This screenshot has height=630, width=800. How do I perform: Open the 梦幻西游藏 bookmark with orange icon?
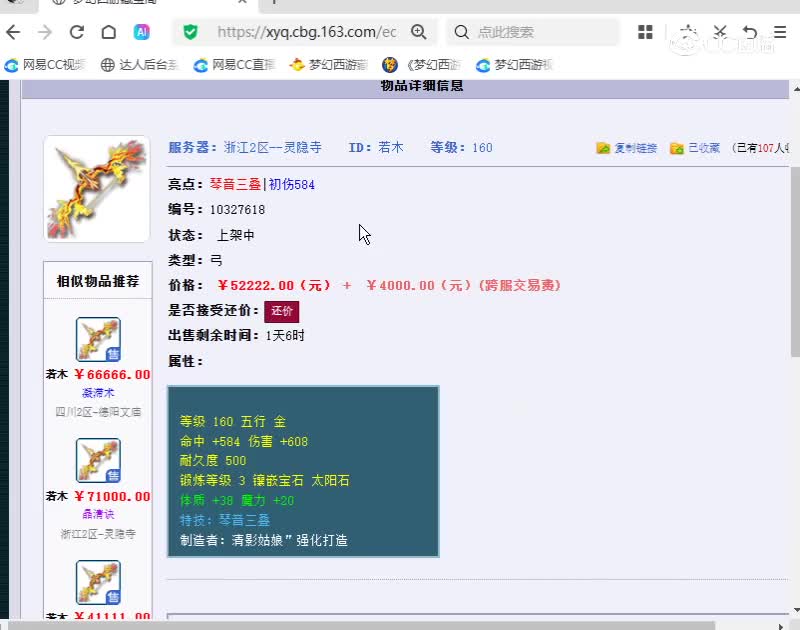[328, 65]
